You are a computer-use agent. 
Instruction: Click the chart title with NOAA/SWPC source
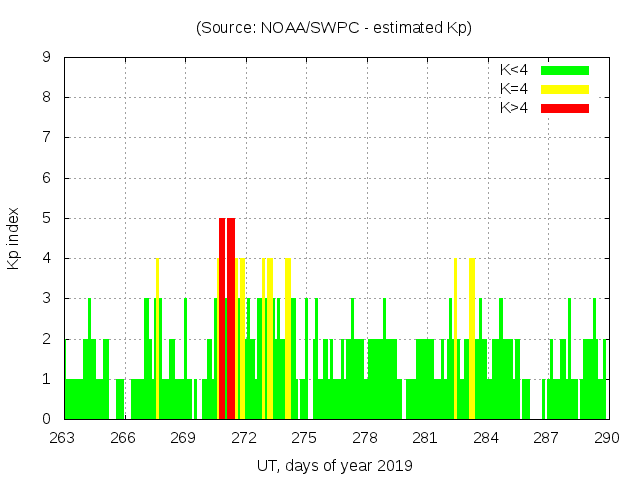pos(334,28)
